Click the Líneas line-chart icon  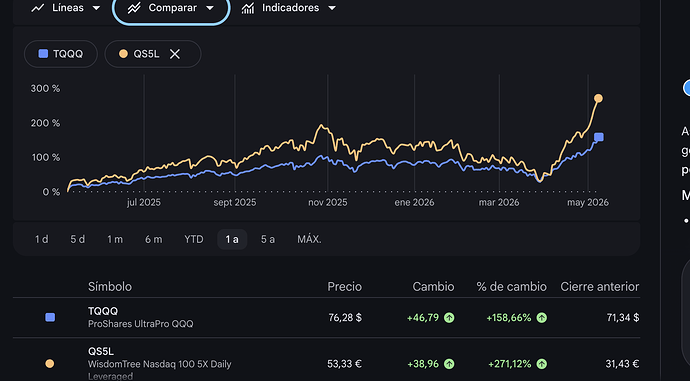(x=38, y=8)
